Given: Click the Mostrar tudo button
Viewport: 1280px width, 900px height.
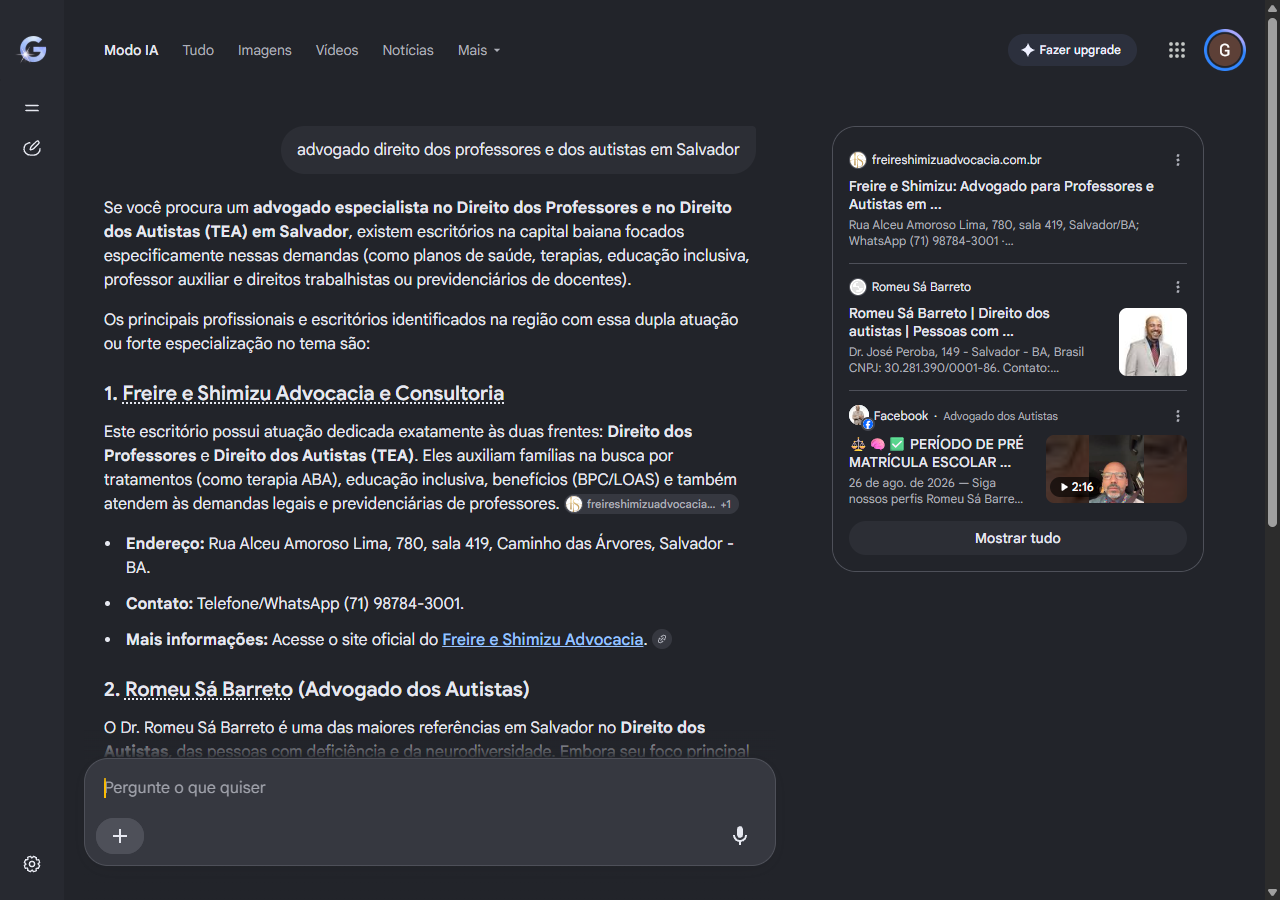Looking at the screenshot, I should click(x=1018, y=538).
